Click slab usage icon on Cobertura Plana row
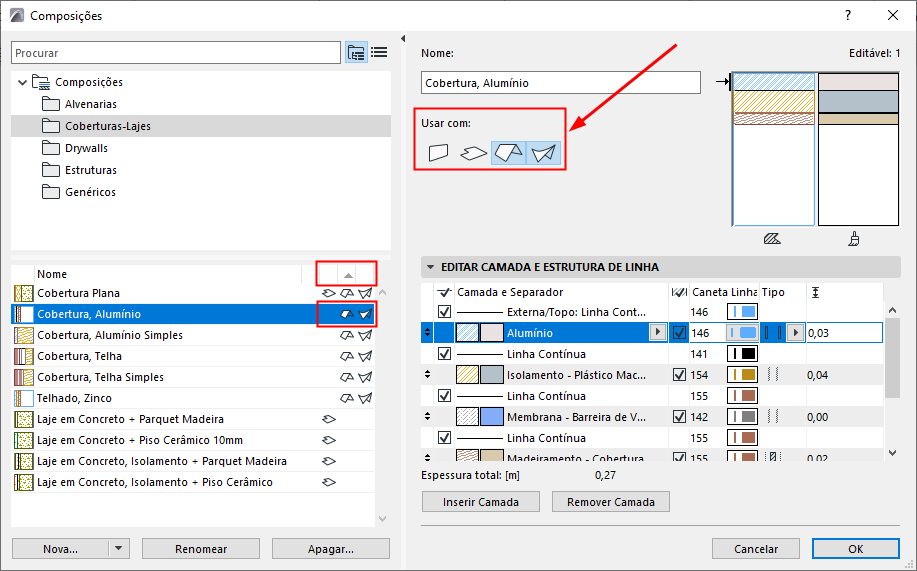 [x=329, y=293]
